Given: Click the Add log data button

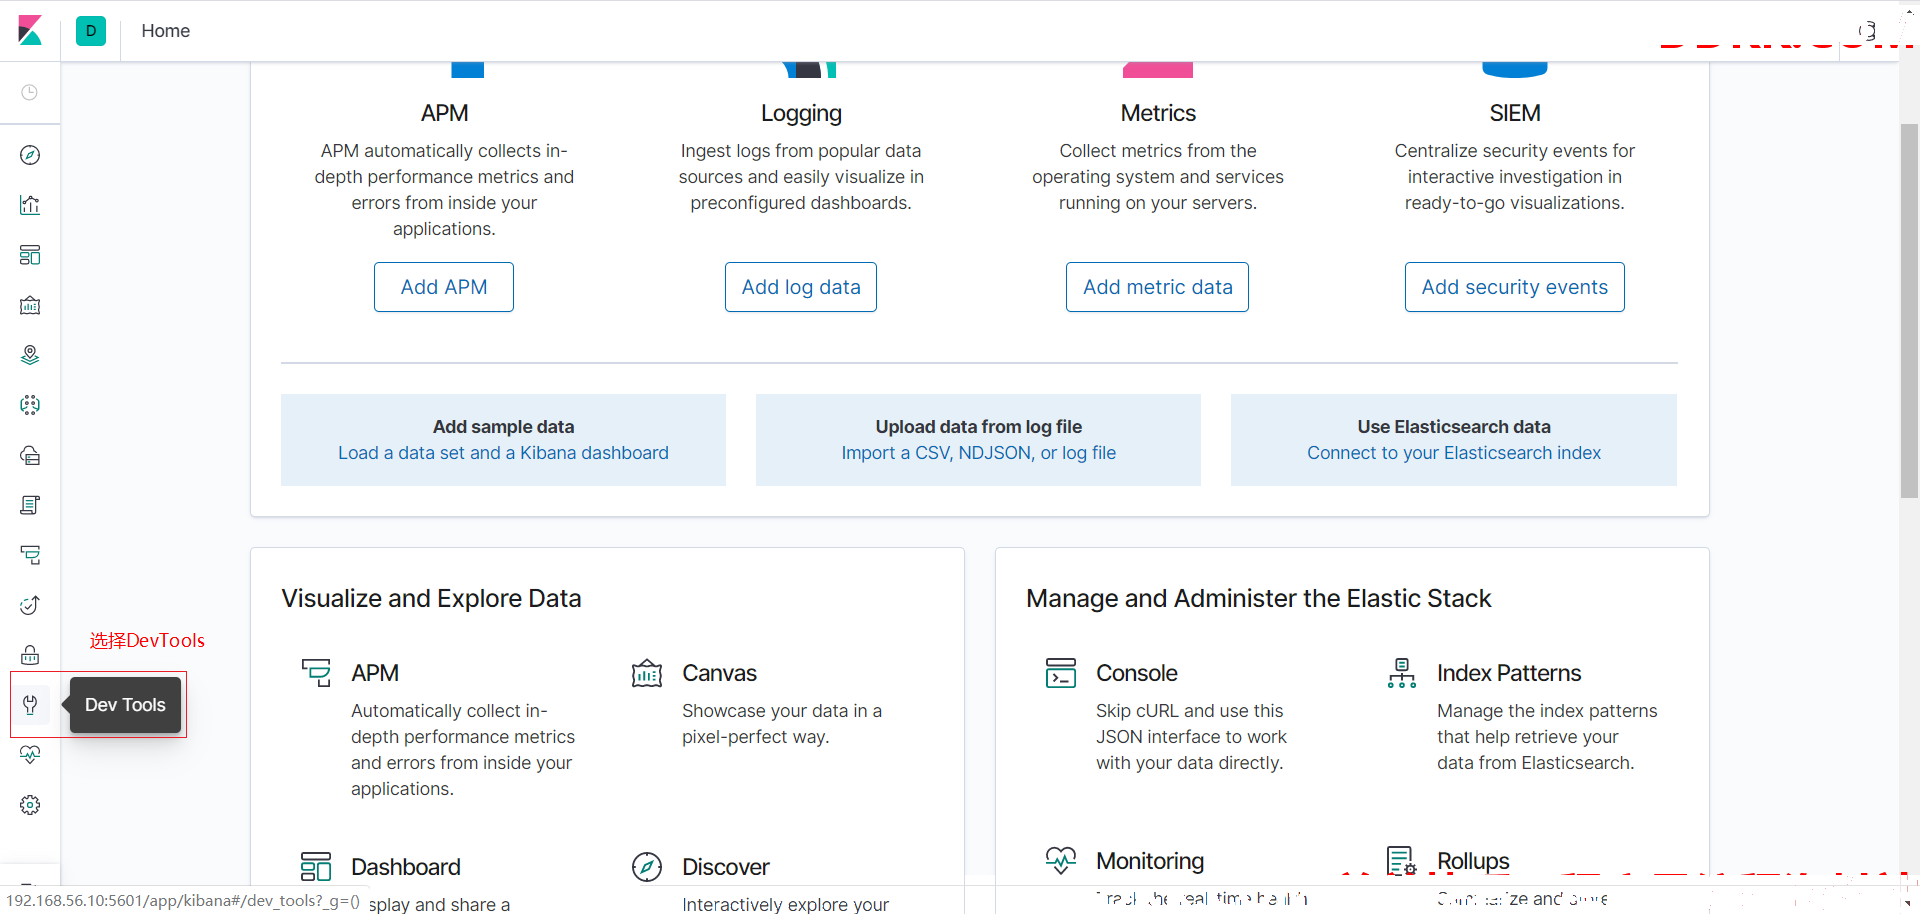Looking at the screenshot, I should pyautogui.click(x=801, y=287).
